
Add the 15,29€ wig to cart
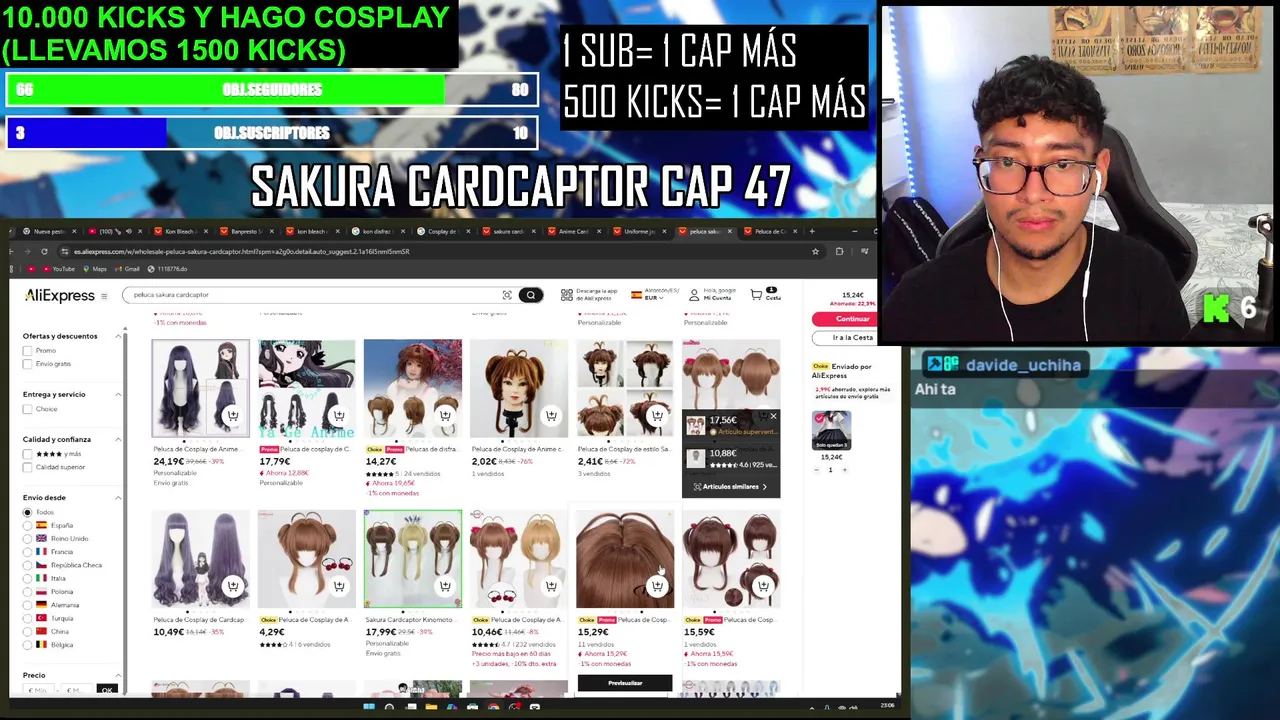[657, 586]
